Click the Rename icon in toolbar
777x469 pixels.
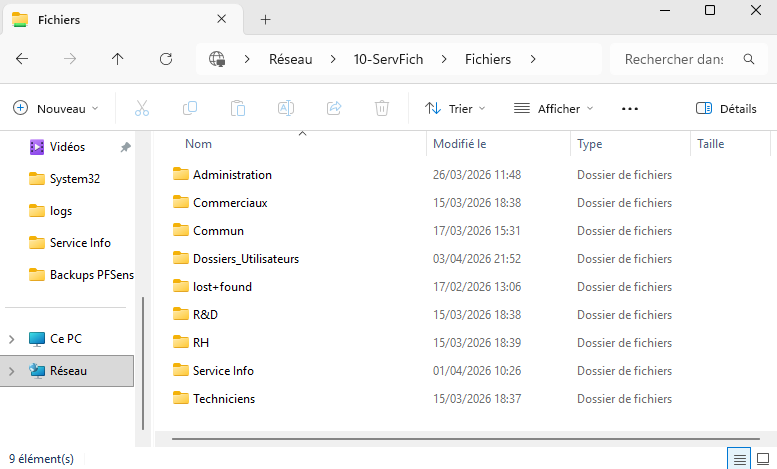286,108
